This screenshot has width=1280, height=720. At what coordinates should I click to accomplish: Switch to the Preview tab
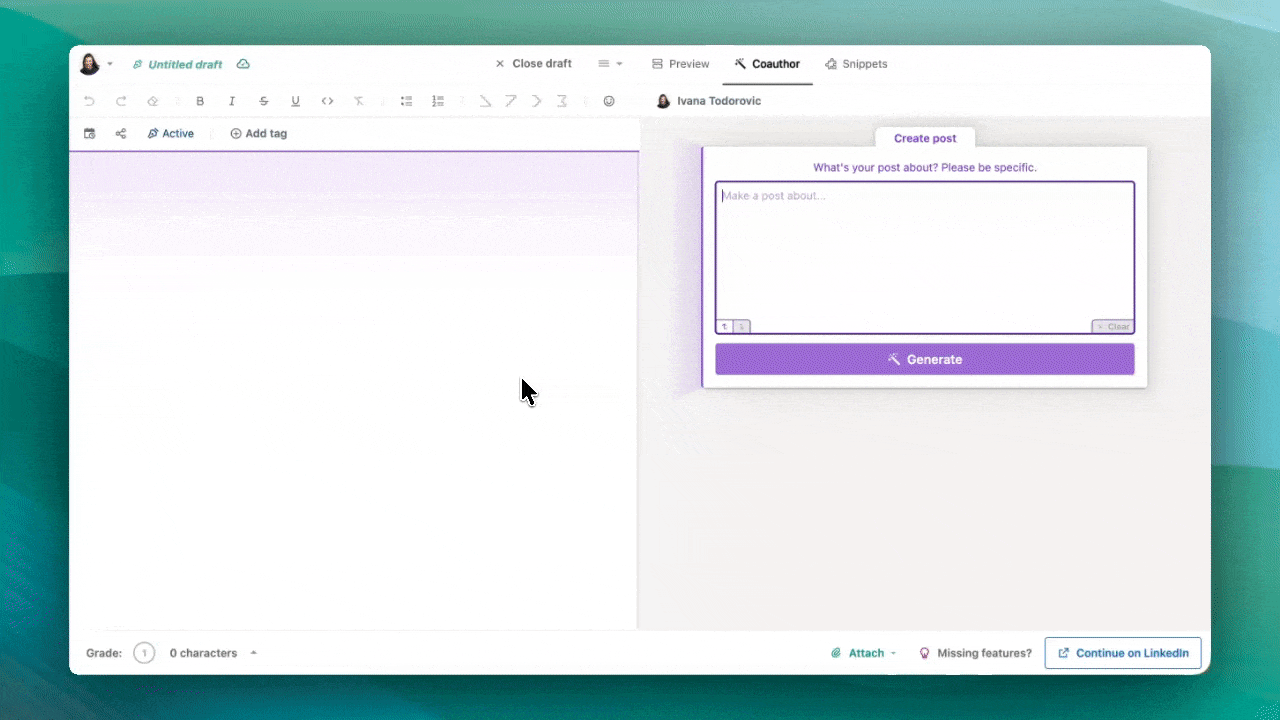point(680,64)
